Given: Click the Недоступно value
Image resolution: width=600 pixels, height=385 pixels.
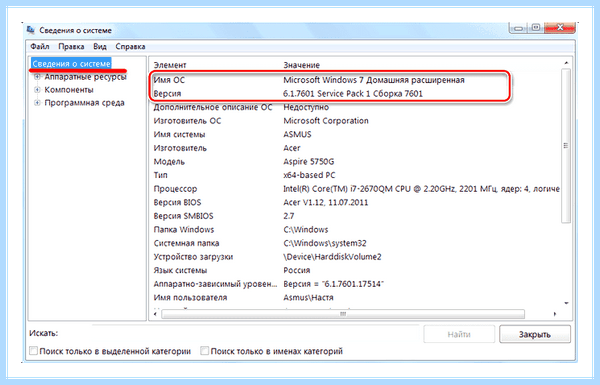Looking at the screenshot, I should click(x=306, y=108).
